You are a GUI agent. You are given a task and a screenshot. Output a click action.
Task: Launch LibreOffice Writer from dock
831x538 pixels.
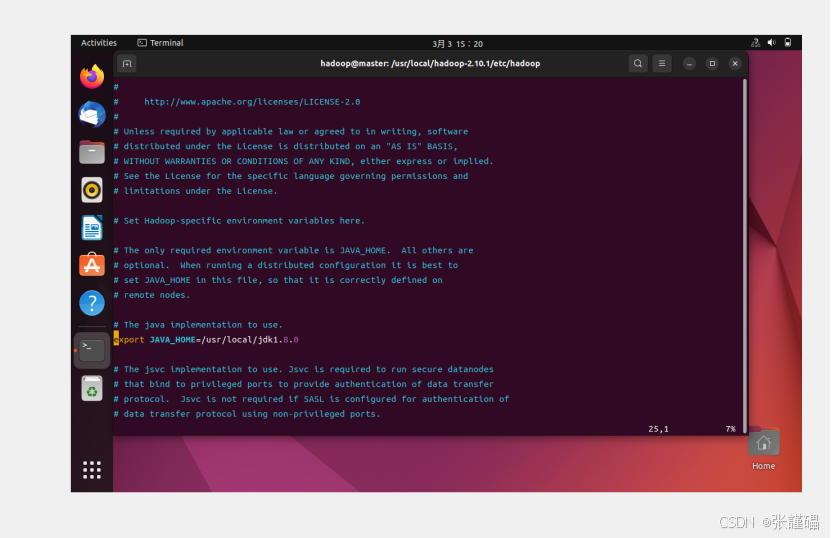coord(92,227)
